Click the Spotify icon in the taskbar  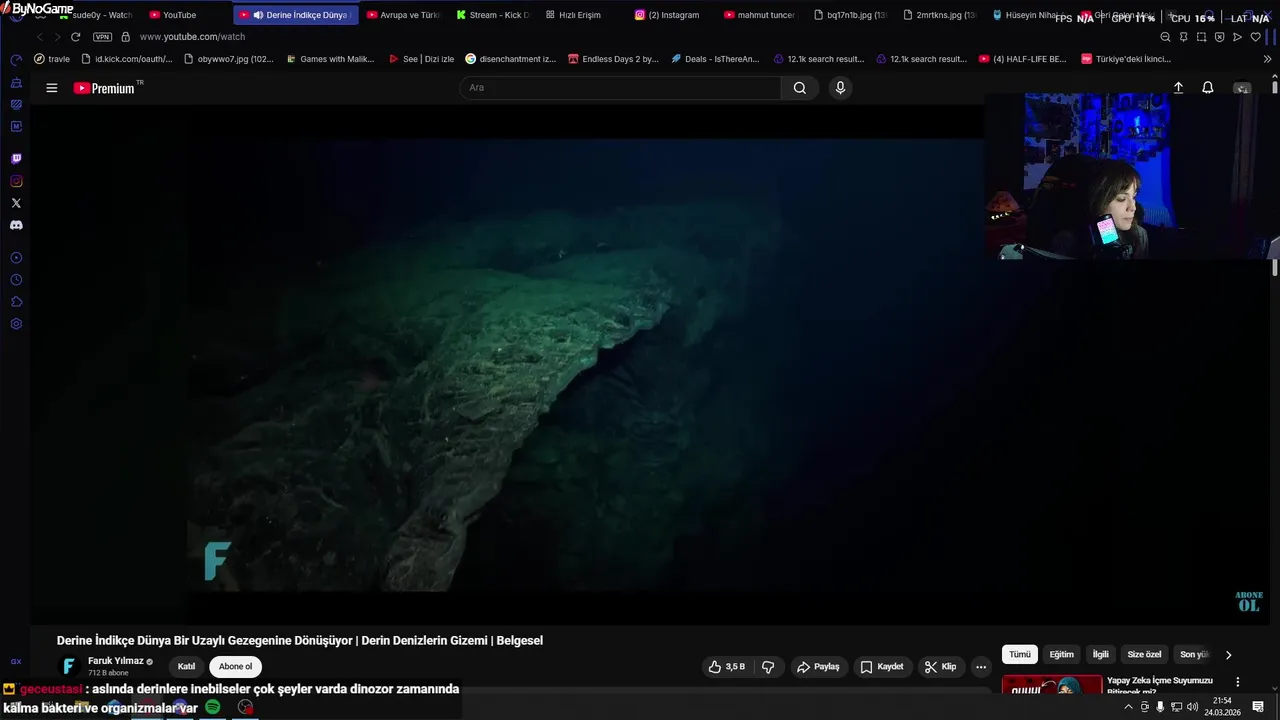pyautogui.click(x=213, y=707)
